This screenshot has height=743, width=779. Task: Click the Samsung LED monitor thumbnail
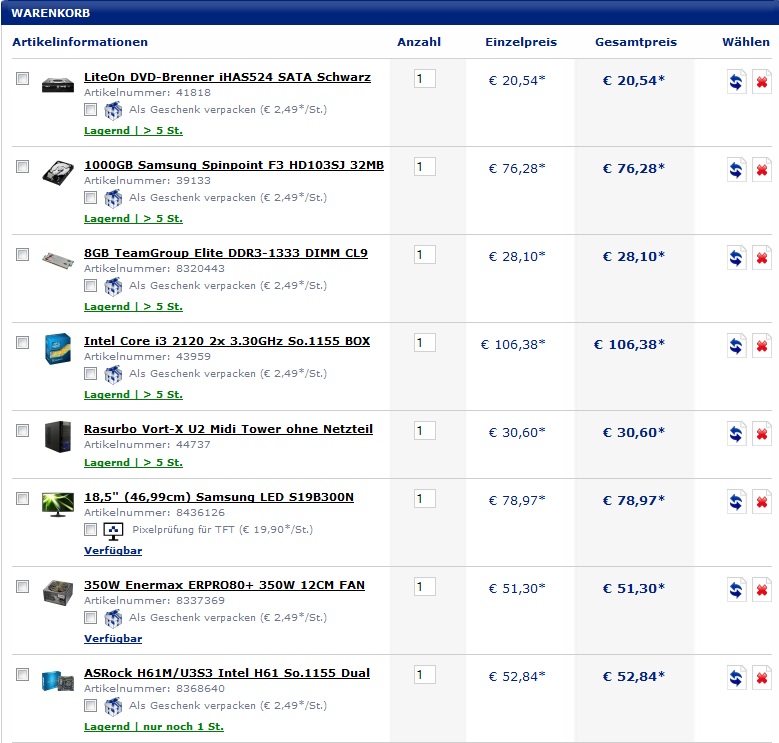pyautogui.click(x=58, y=505)
